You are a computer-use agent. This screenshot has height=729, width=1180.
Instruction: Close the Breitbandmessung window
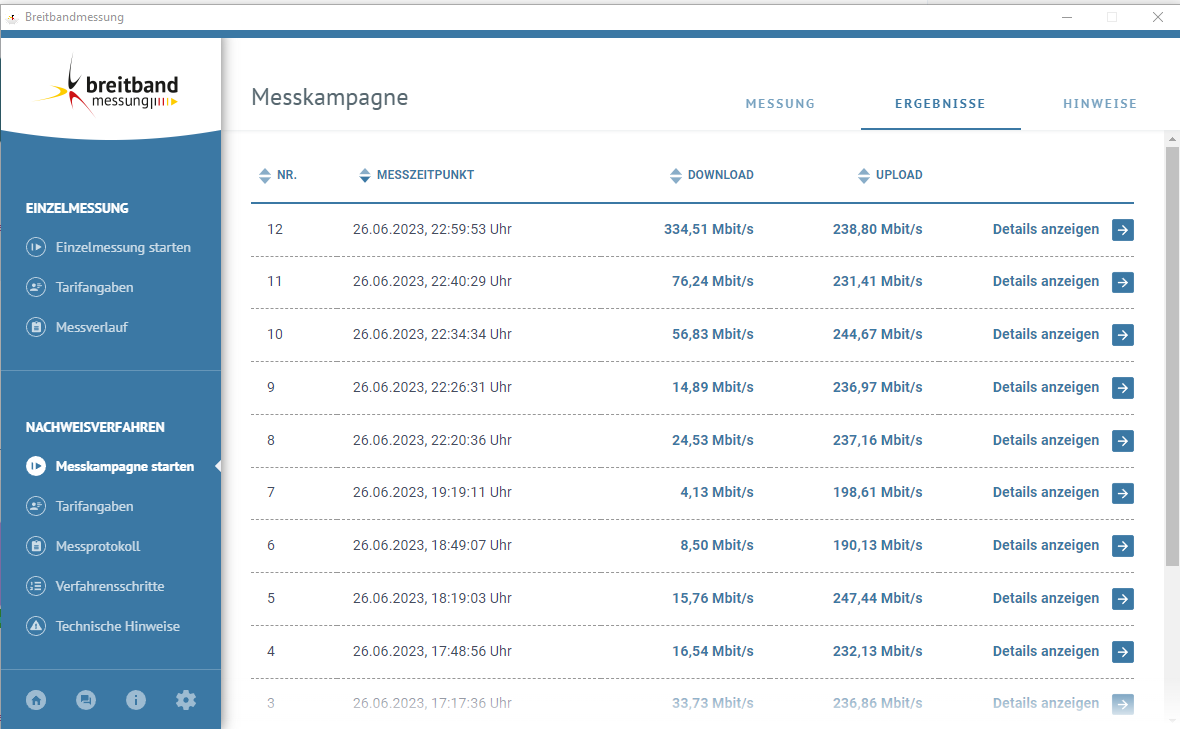click(x=1157, y=17)
